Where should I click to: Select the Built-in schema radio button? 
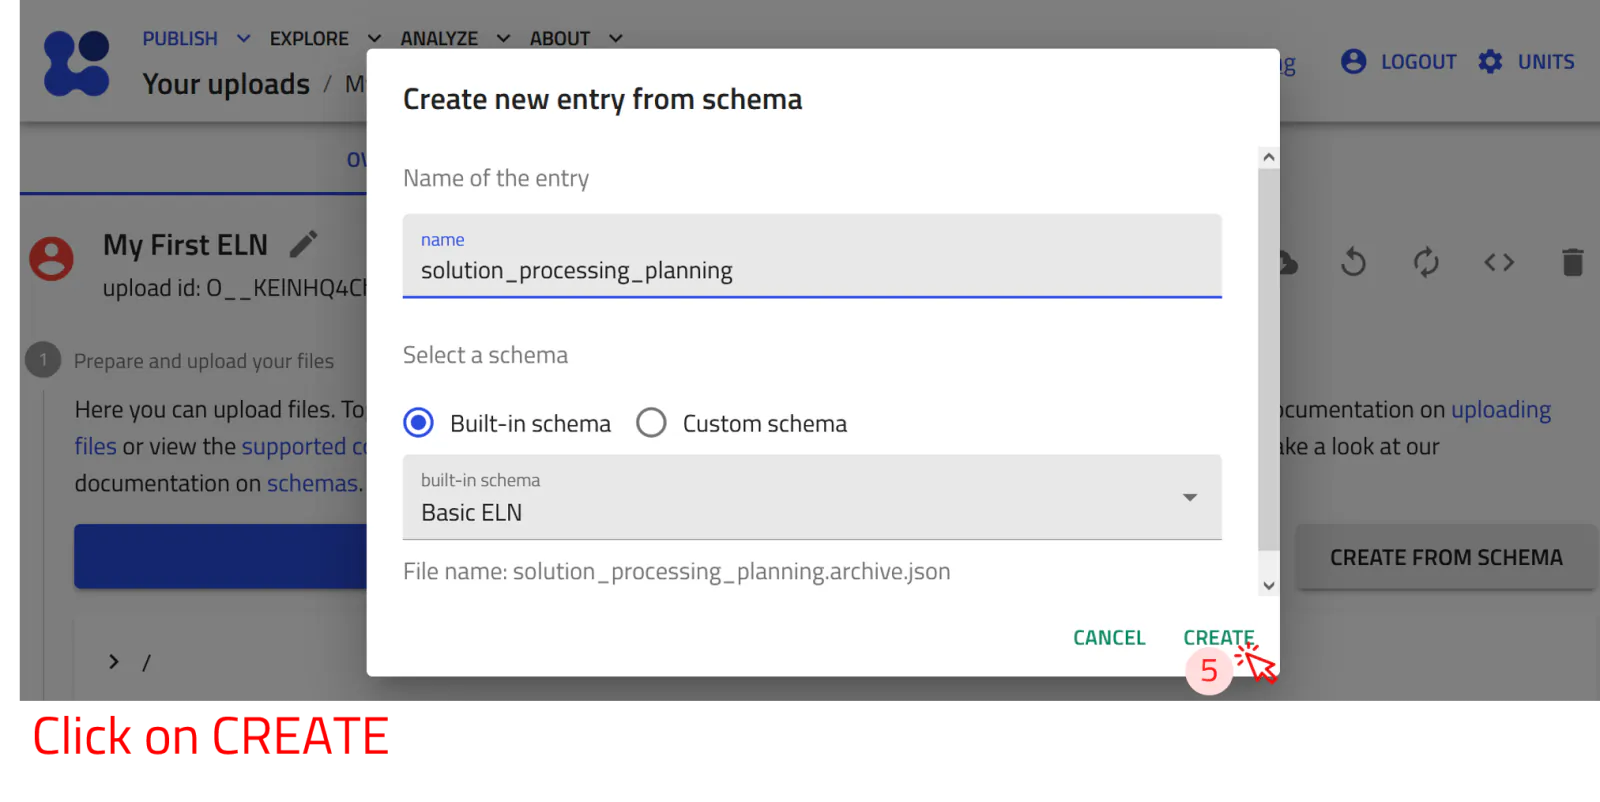point(419,423)
